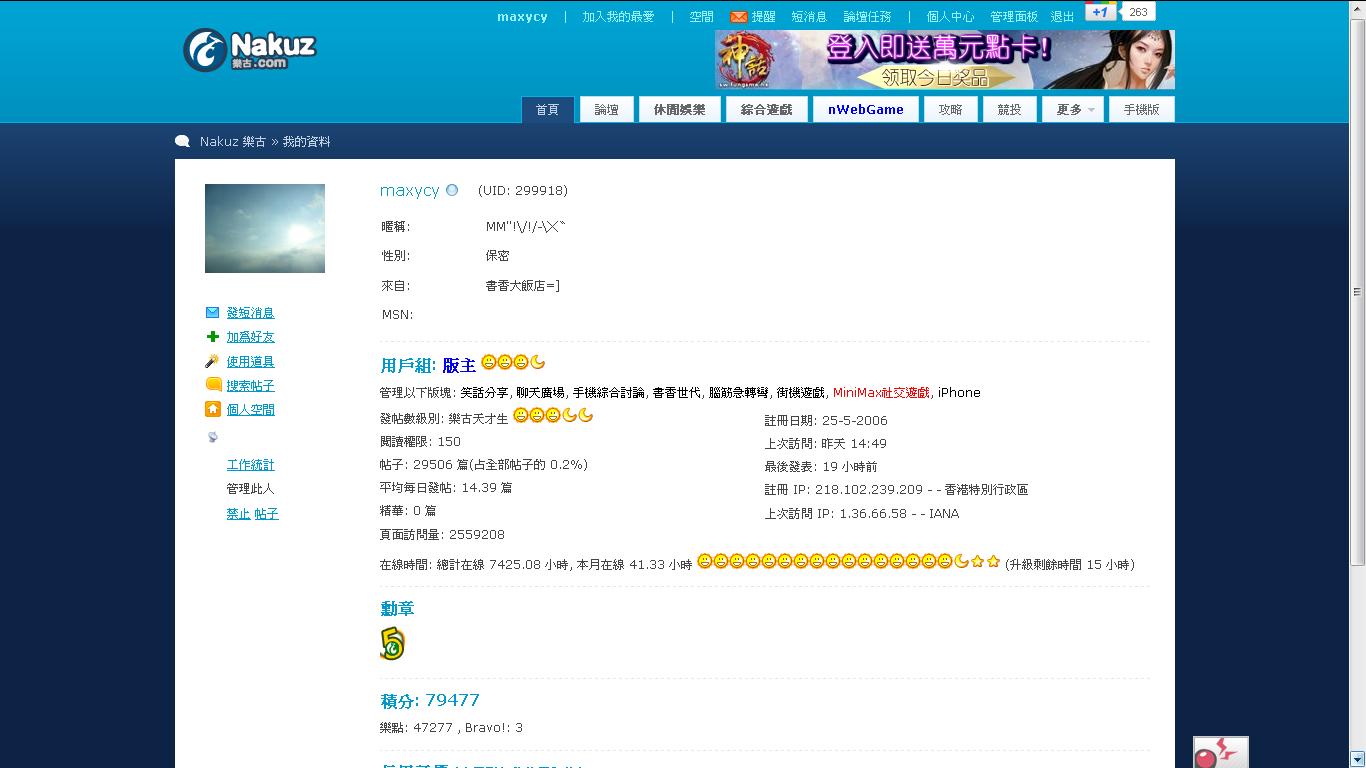1366x768 pixels.
Task: Click the vertical scrollbar down arrow
Action: [1357, 759]
